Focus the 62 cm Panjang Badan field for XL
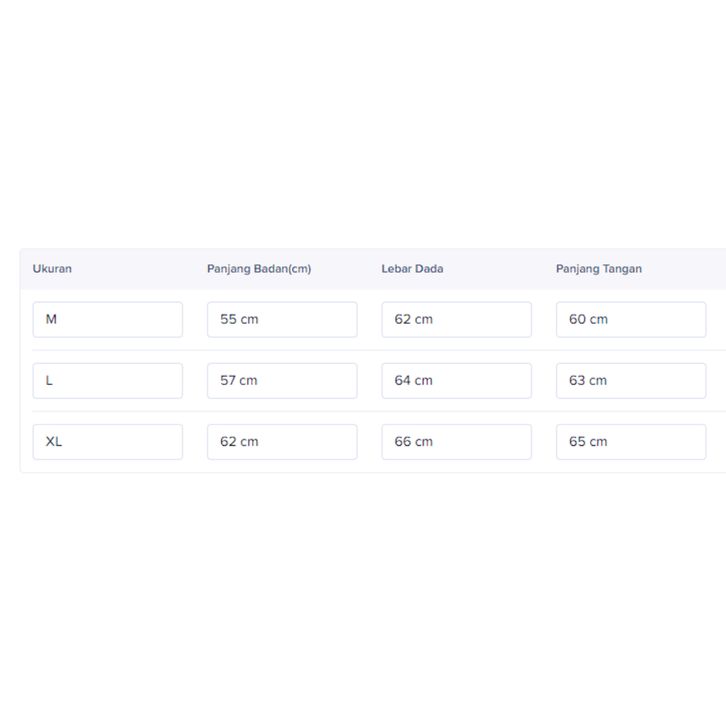The image size is (726, 726). click(282, 442)
